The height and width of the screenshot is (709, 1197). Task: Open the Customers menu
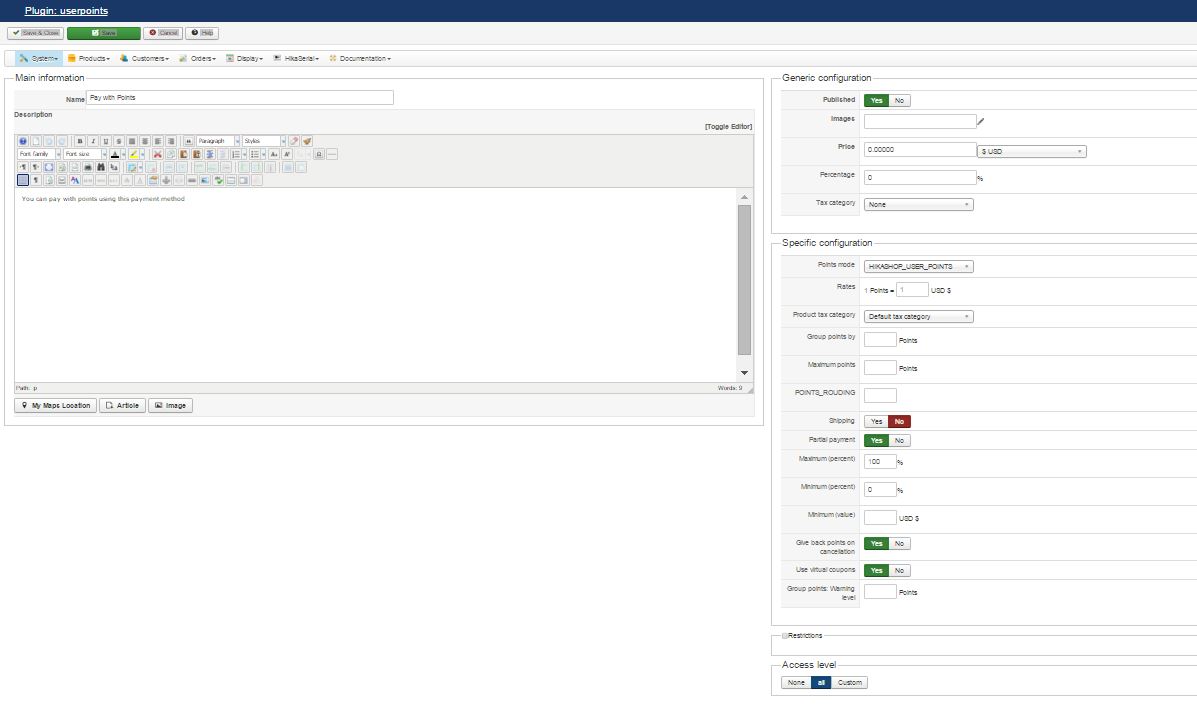pyautogui.click(x=144, y=58)
